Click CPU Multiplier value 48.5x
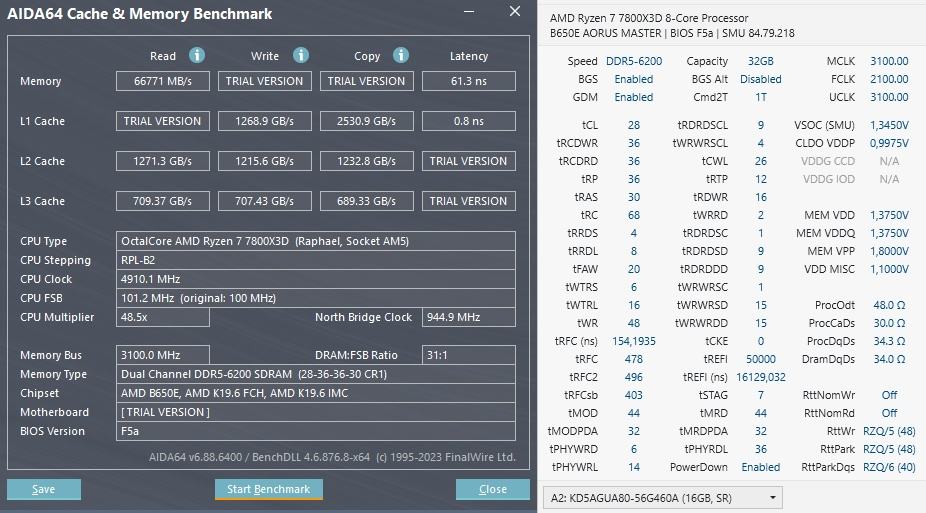 pyautogui.click(x=163, y=317)
